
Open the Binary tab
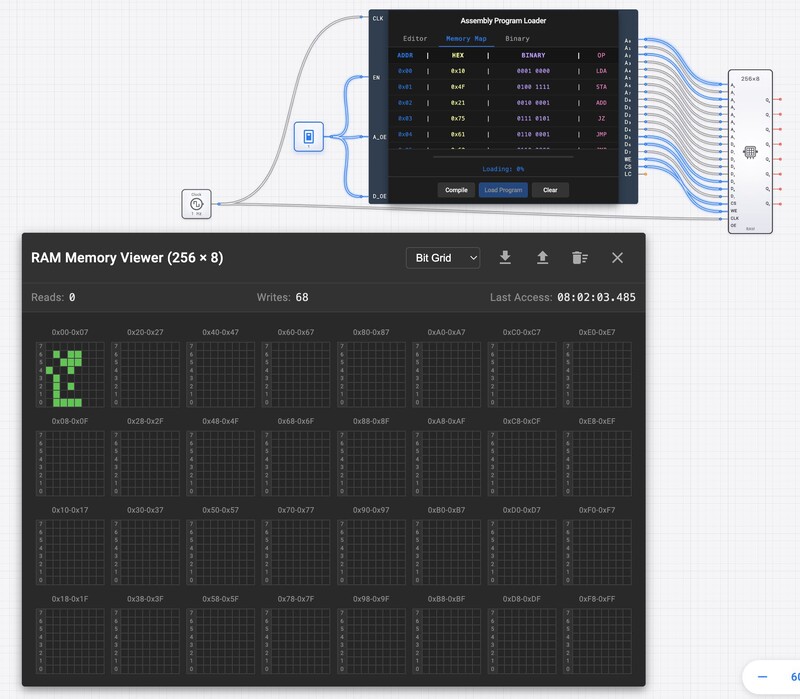coord(517,39)
